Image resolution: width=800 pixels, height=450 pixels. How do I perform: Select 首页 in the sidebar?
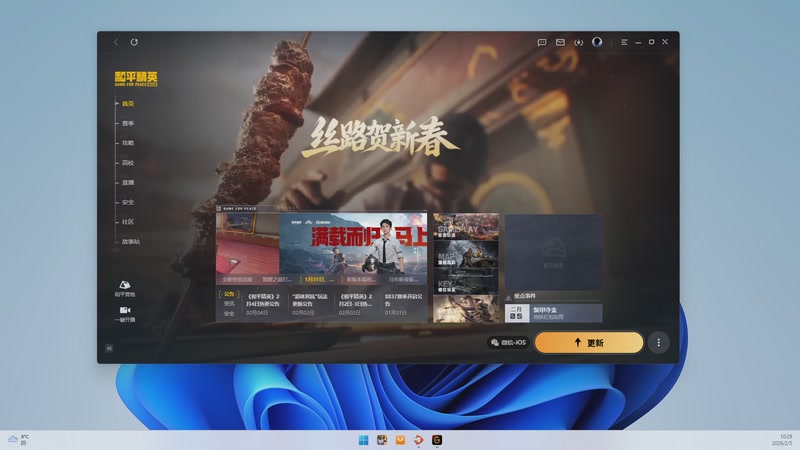(128, 104)
